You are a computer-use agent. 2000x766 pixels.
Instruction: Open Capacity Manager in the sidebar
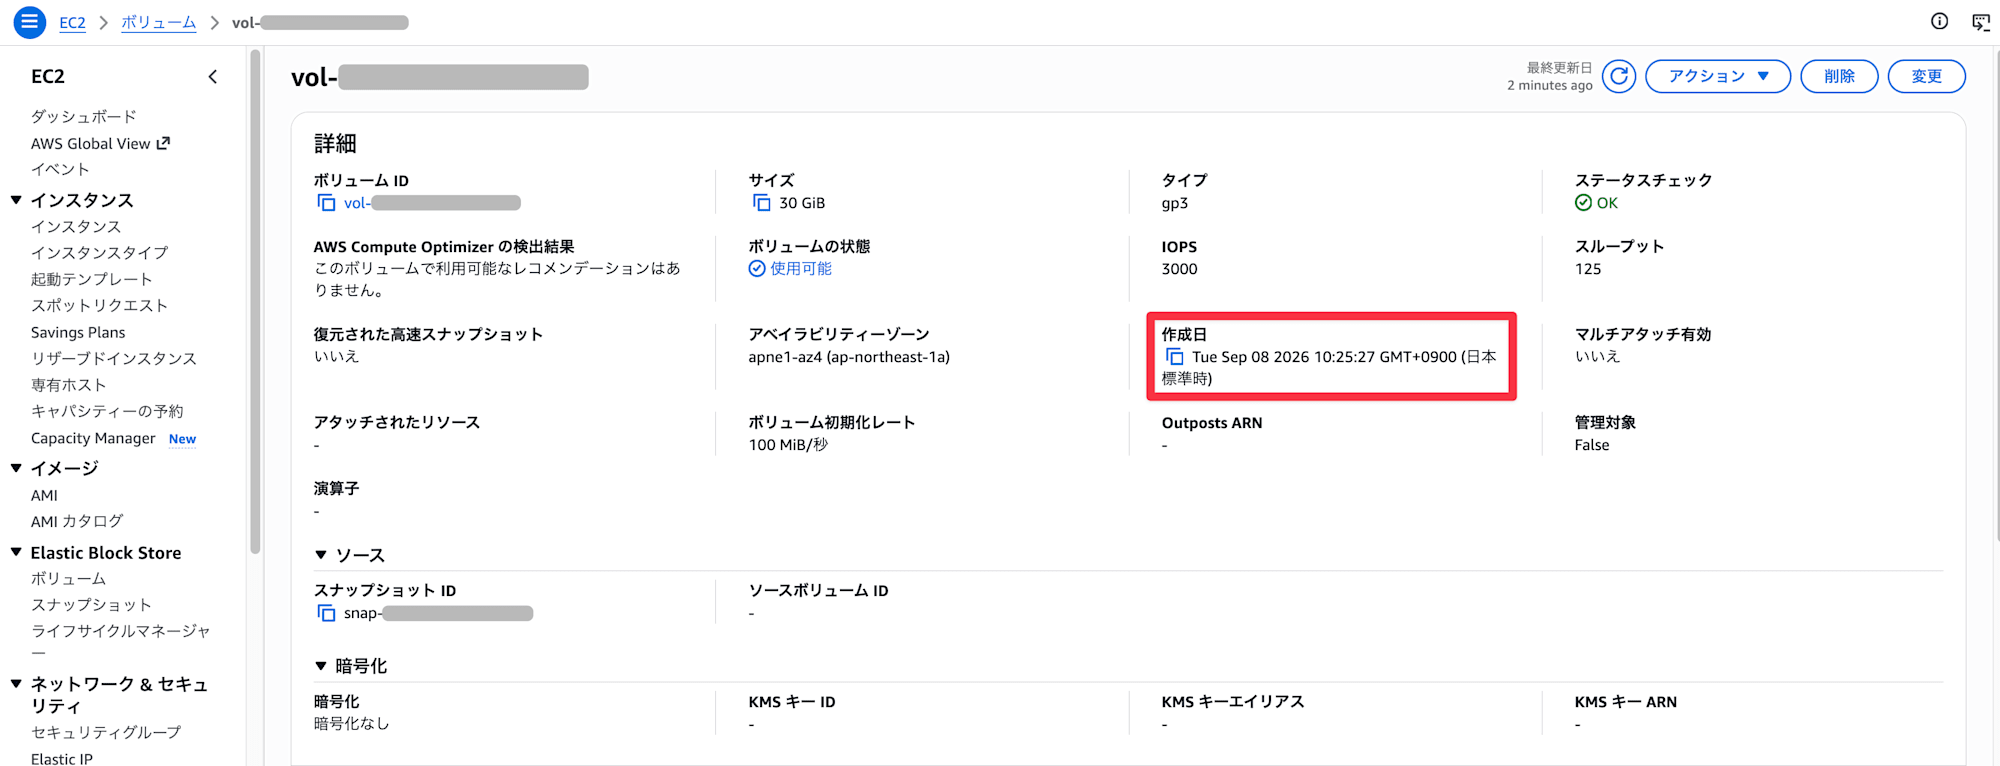point(93,438)
